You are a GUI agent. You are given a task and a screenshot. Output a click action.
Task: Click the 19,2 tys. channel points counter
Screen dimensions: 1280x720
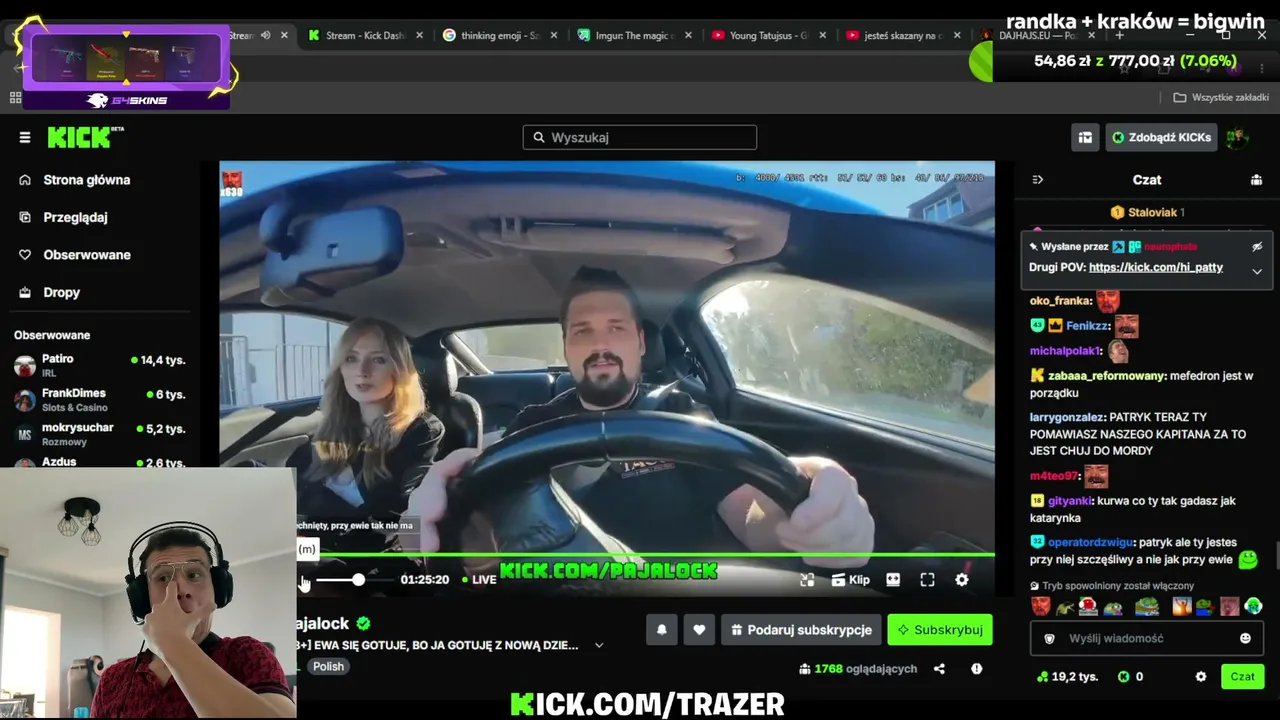click(1067, 677)
